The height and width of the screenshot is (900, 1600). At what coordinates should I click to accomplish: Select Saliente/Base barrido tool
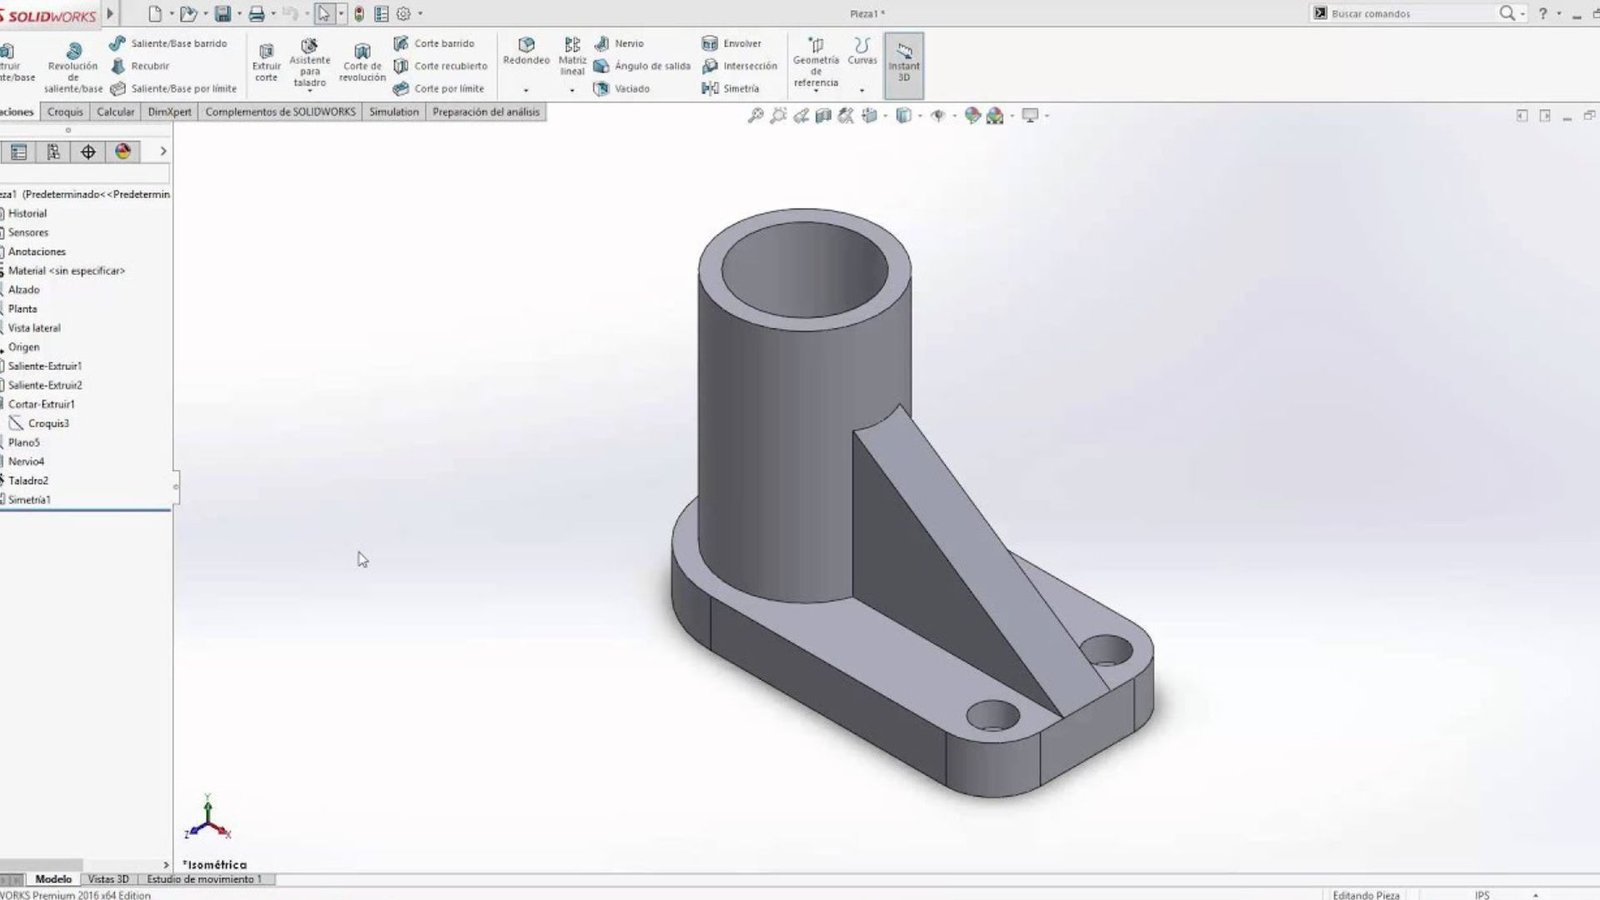(x=169, y=43)
